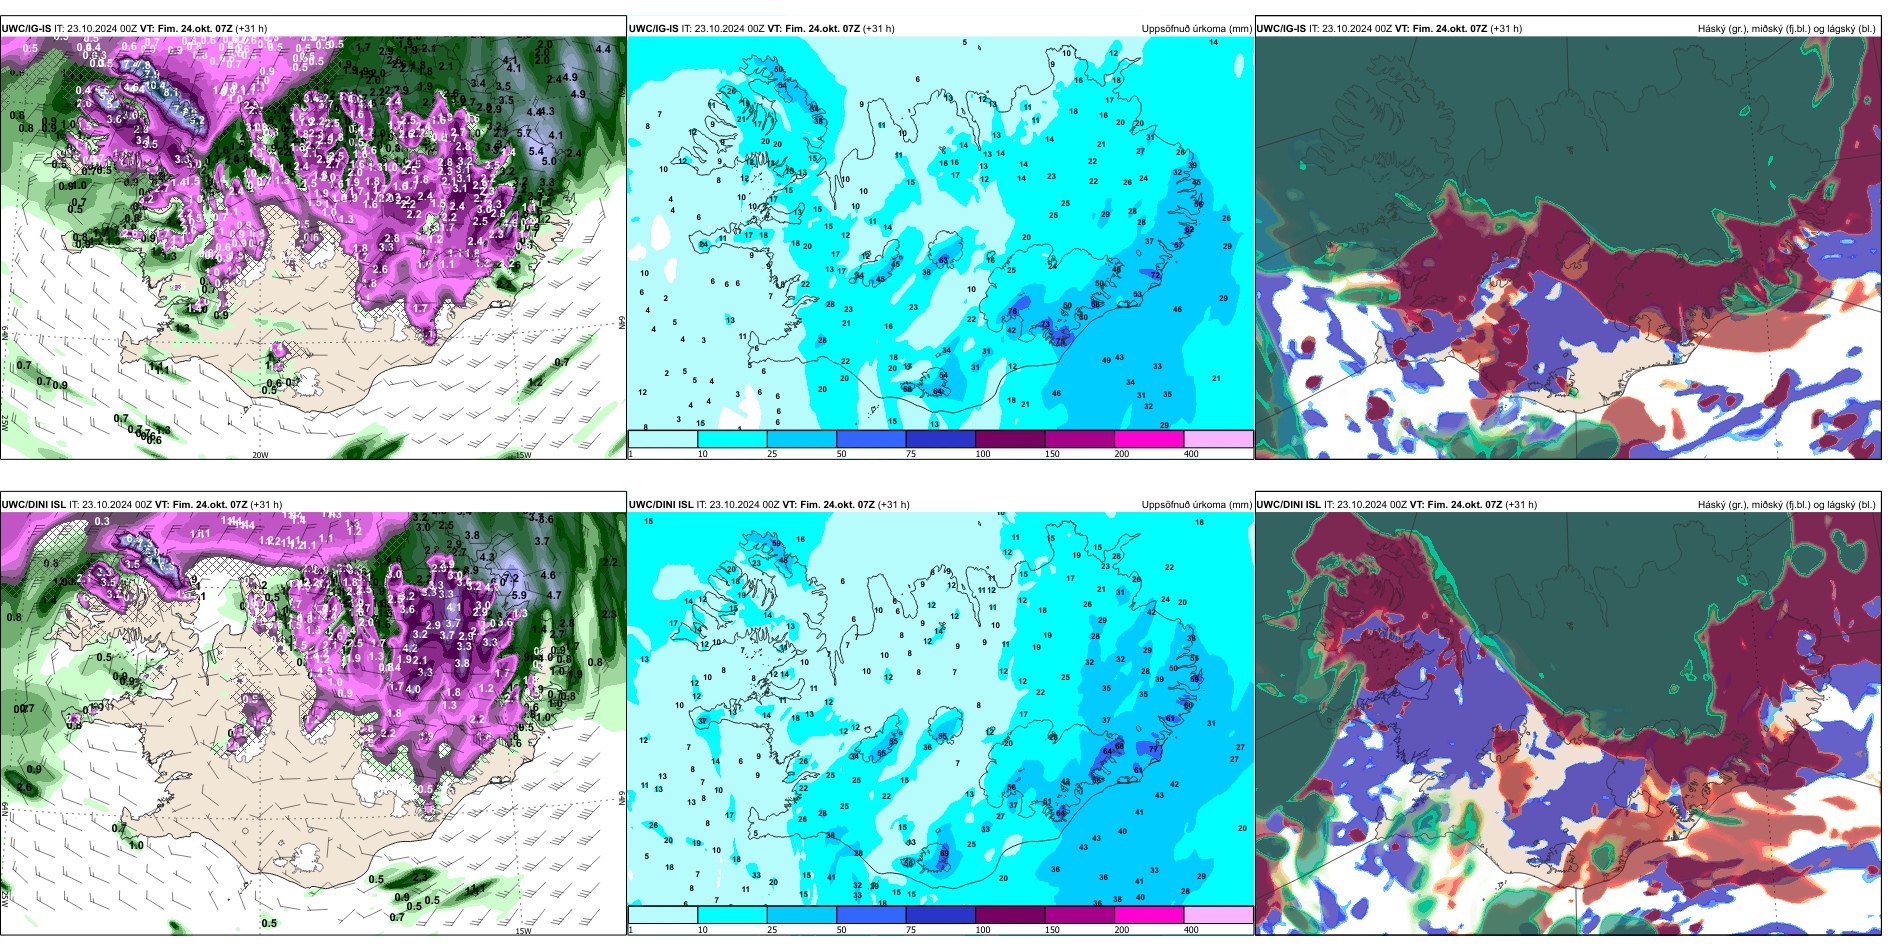Viewport: 1900px width, 950px height.
Task: Select the 50–75 mm royal blue swatch, DINI ISL legend
Action: 871,915
